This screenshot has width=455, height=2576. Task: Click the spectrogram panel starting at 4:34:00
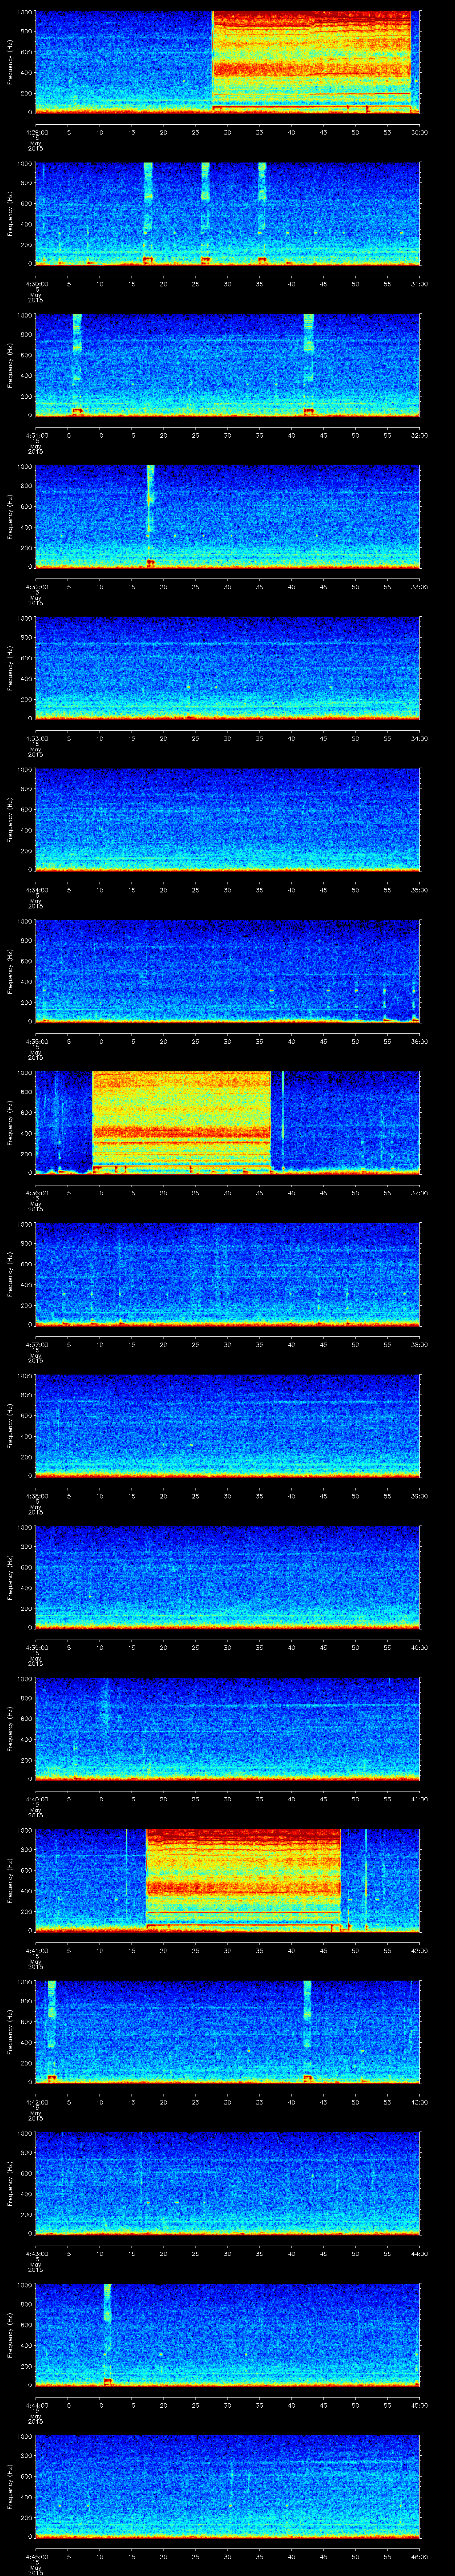pyautogui.click(x=228, y=819)
